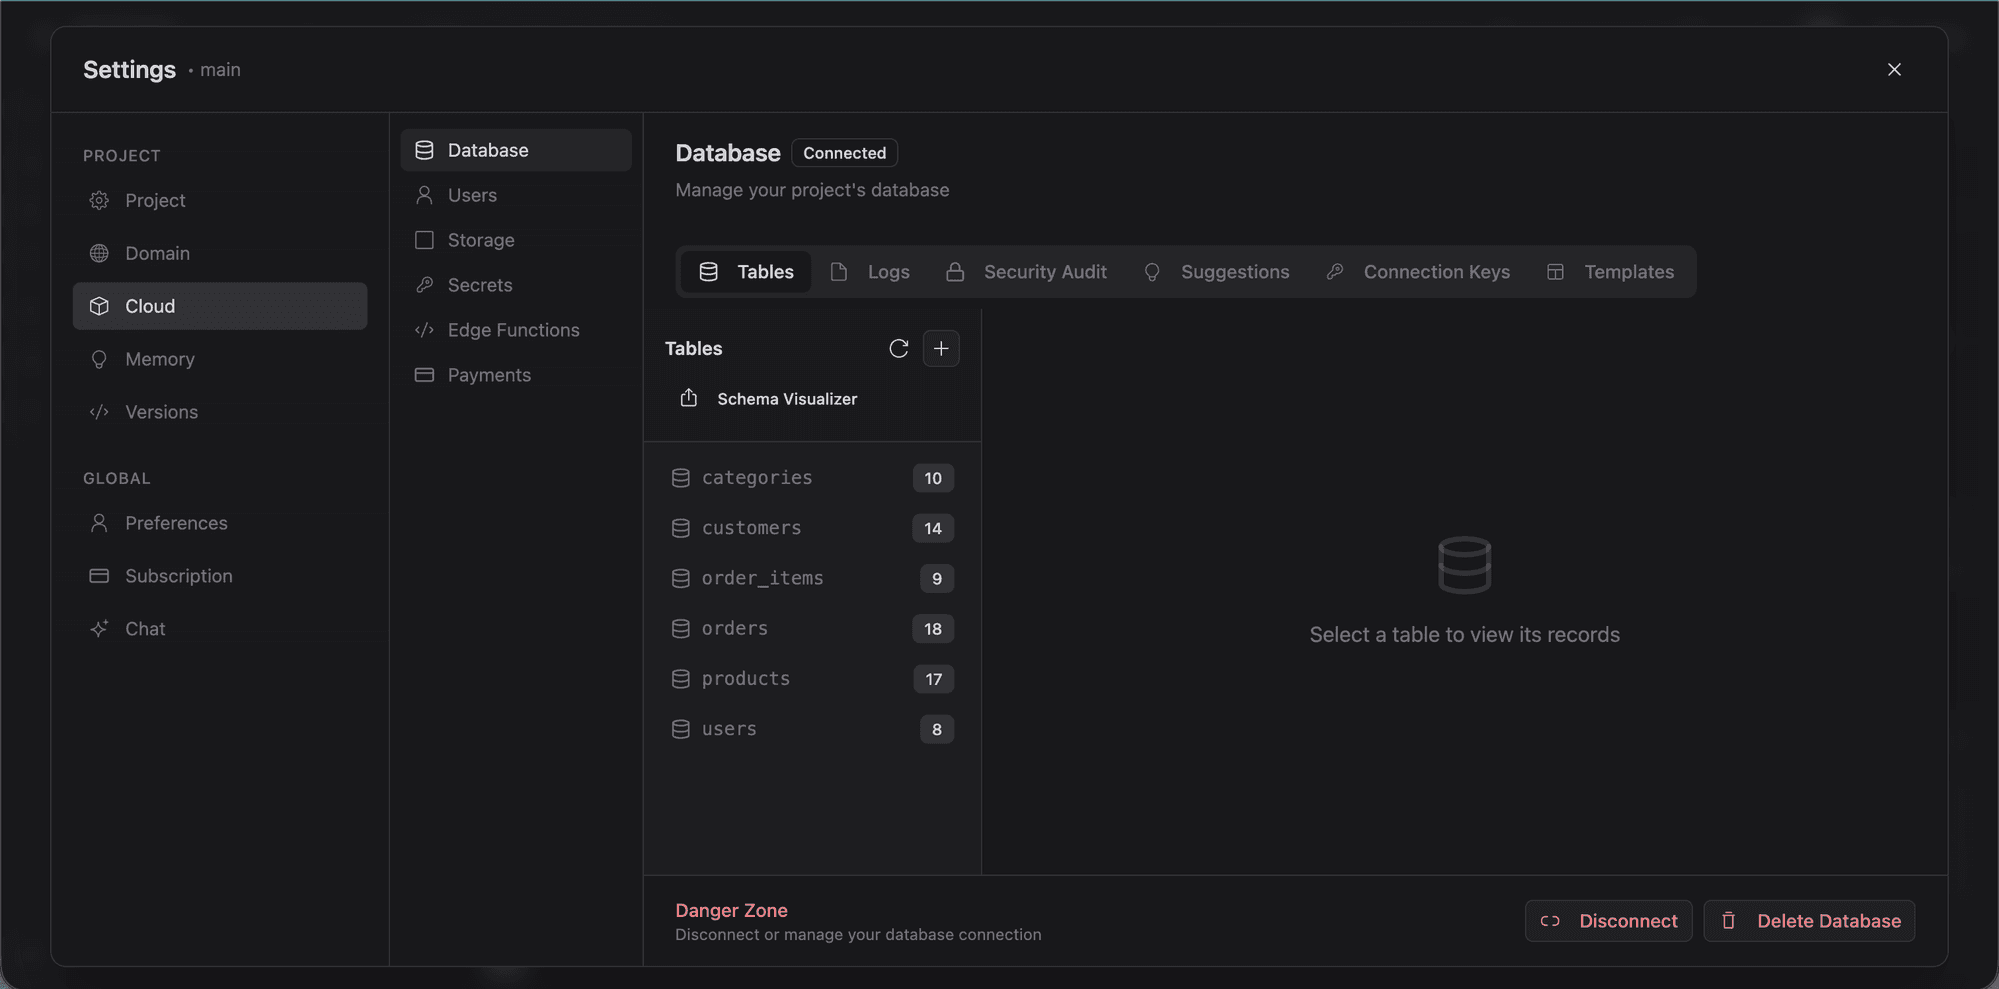Select Chat in global settings
Viewport: 1999px width, 989px height.
145,629
